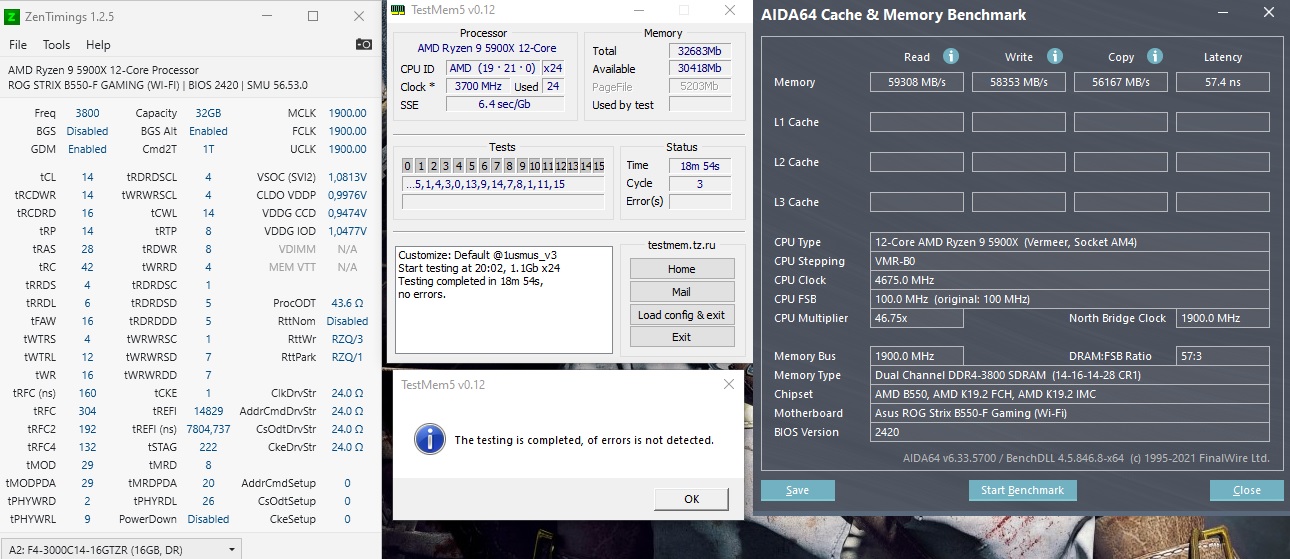This screenshot has height=559, width=1290.
Task: Click the Memory Read value 59308 MB/s
Action: [916, 82]
